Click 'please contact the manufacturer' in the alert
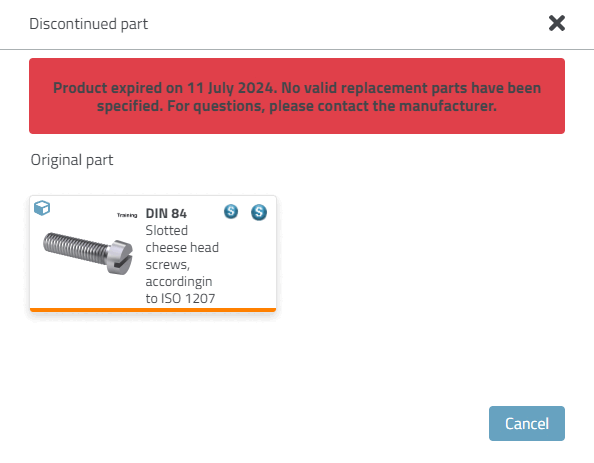This screenshot has height=463, width=594. [x=383, y=106]
